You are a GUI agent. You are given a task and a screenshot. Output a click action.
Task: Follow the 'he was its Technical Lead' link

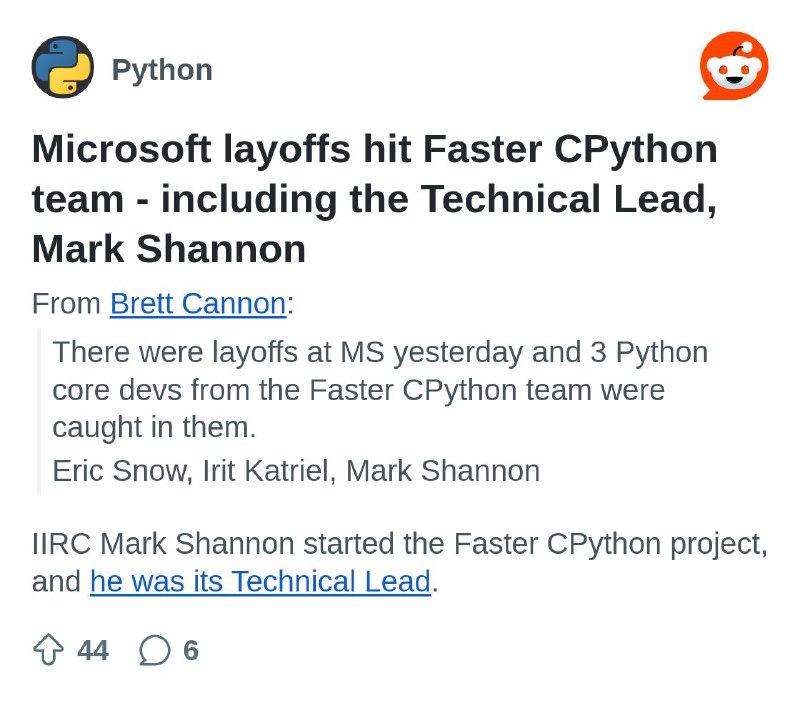(259, 581)
